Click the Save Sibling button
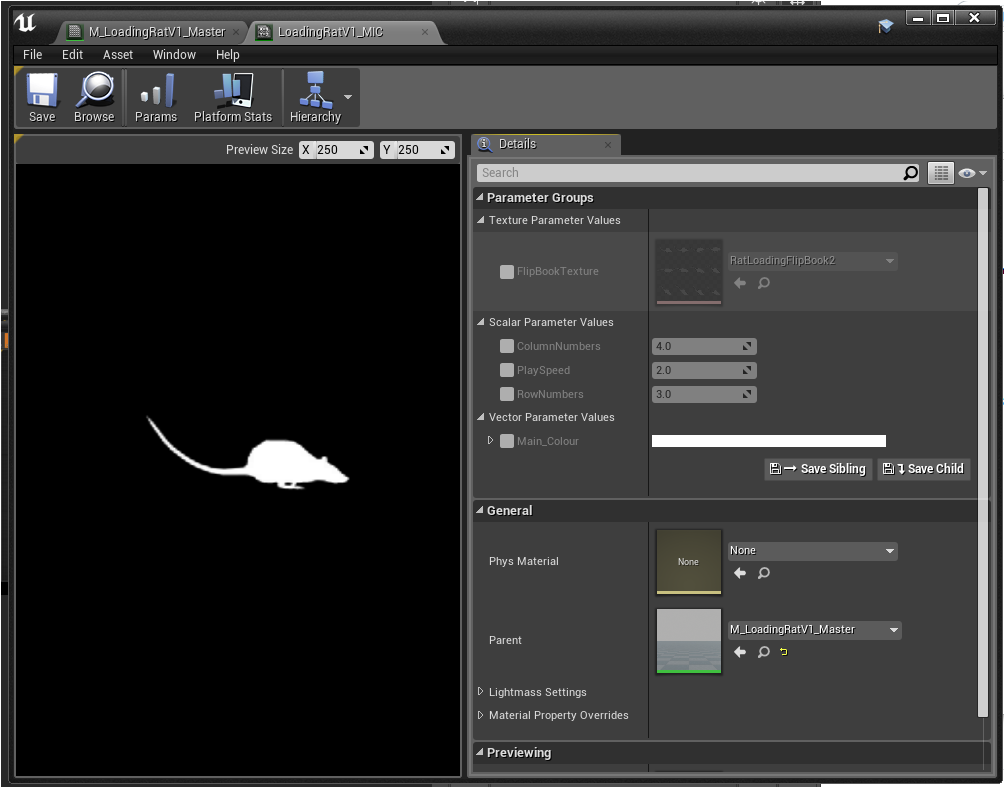The width and height of the screenshot is (1005, 788). pyautogui.click(x=818, y=469)
